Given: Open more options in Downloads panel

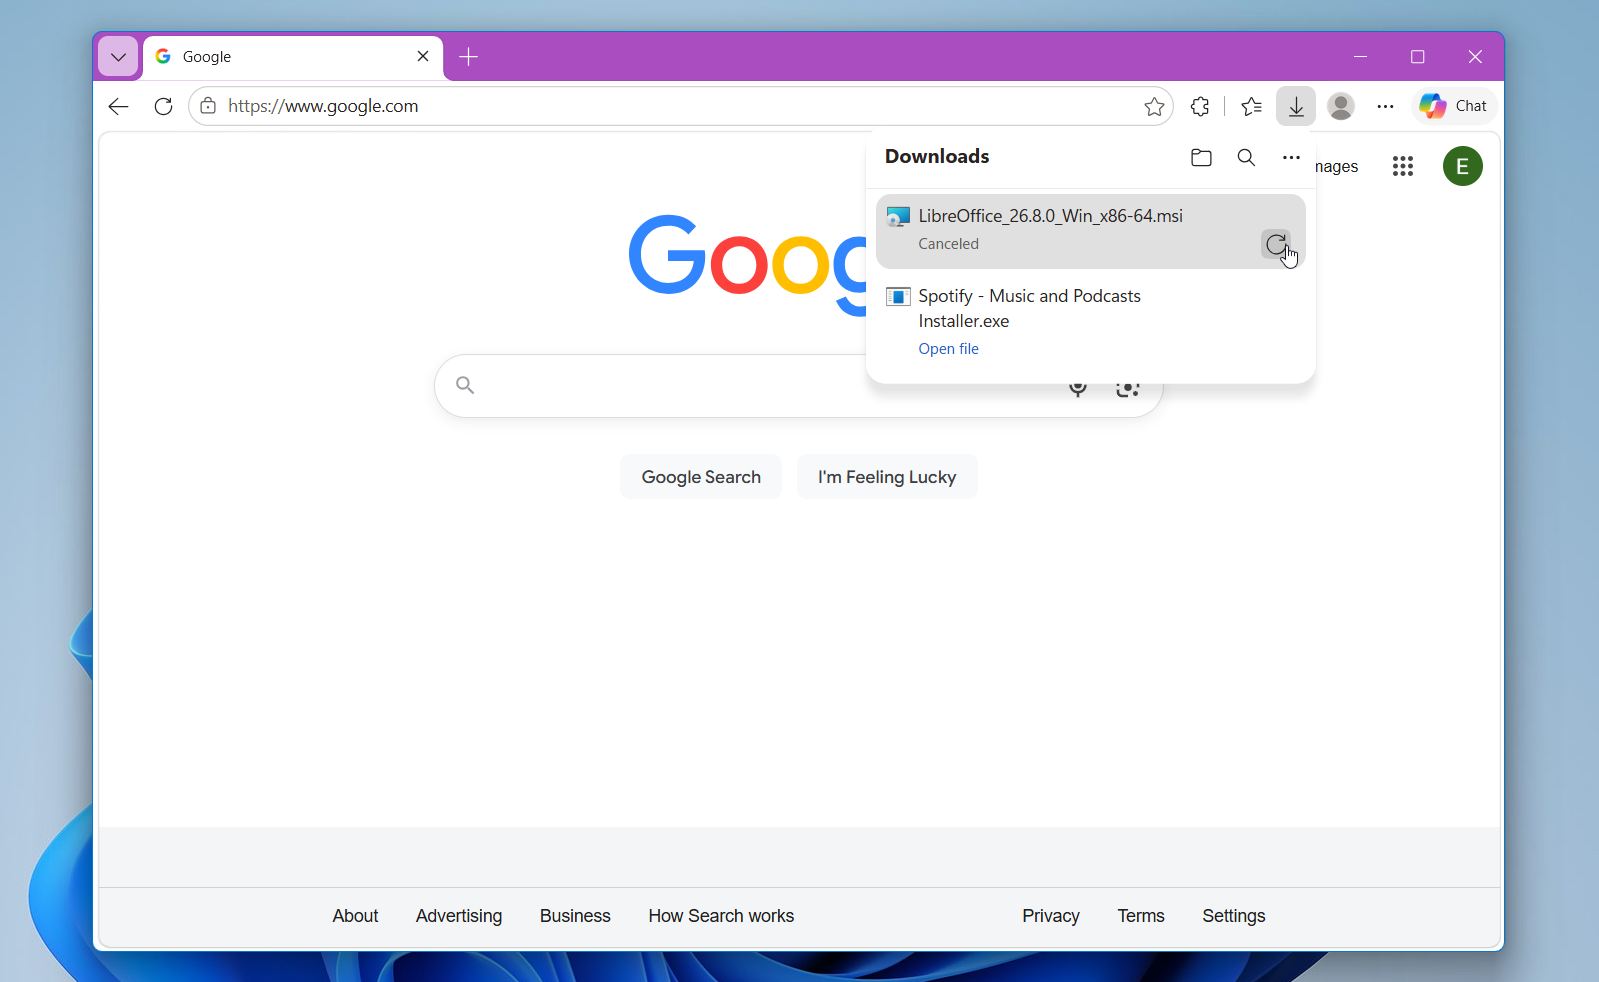Looking at the screenshot, I should coord(1291,157).
